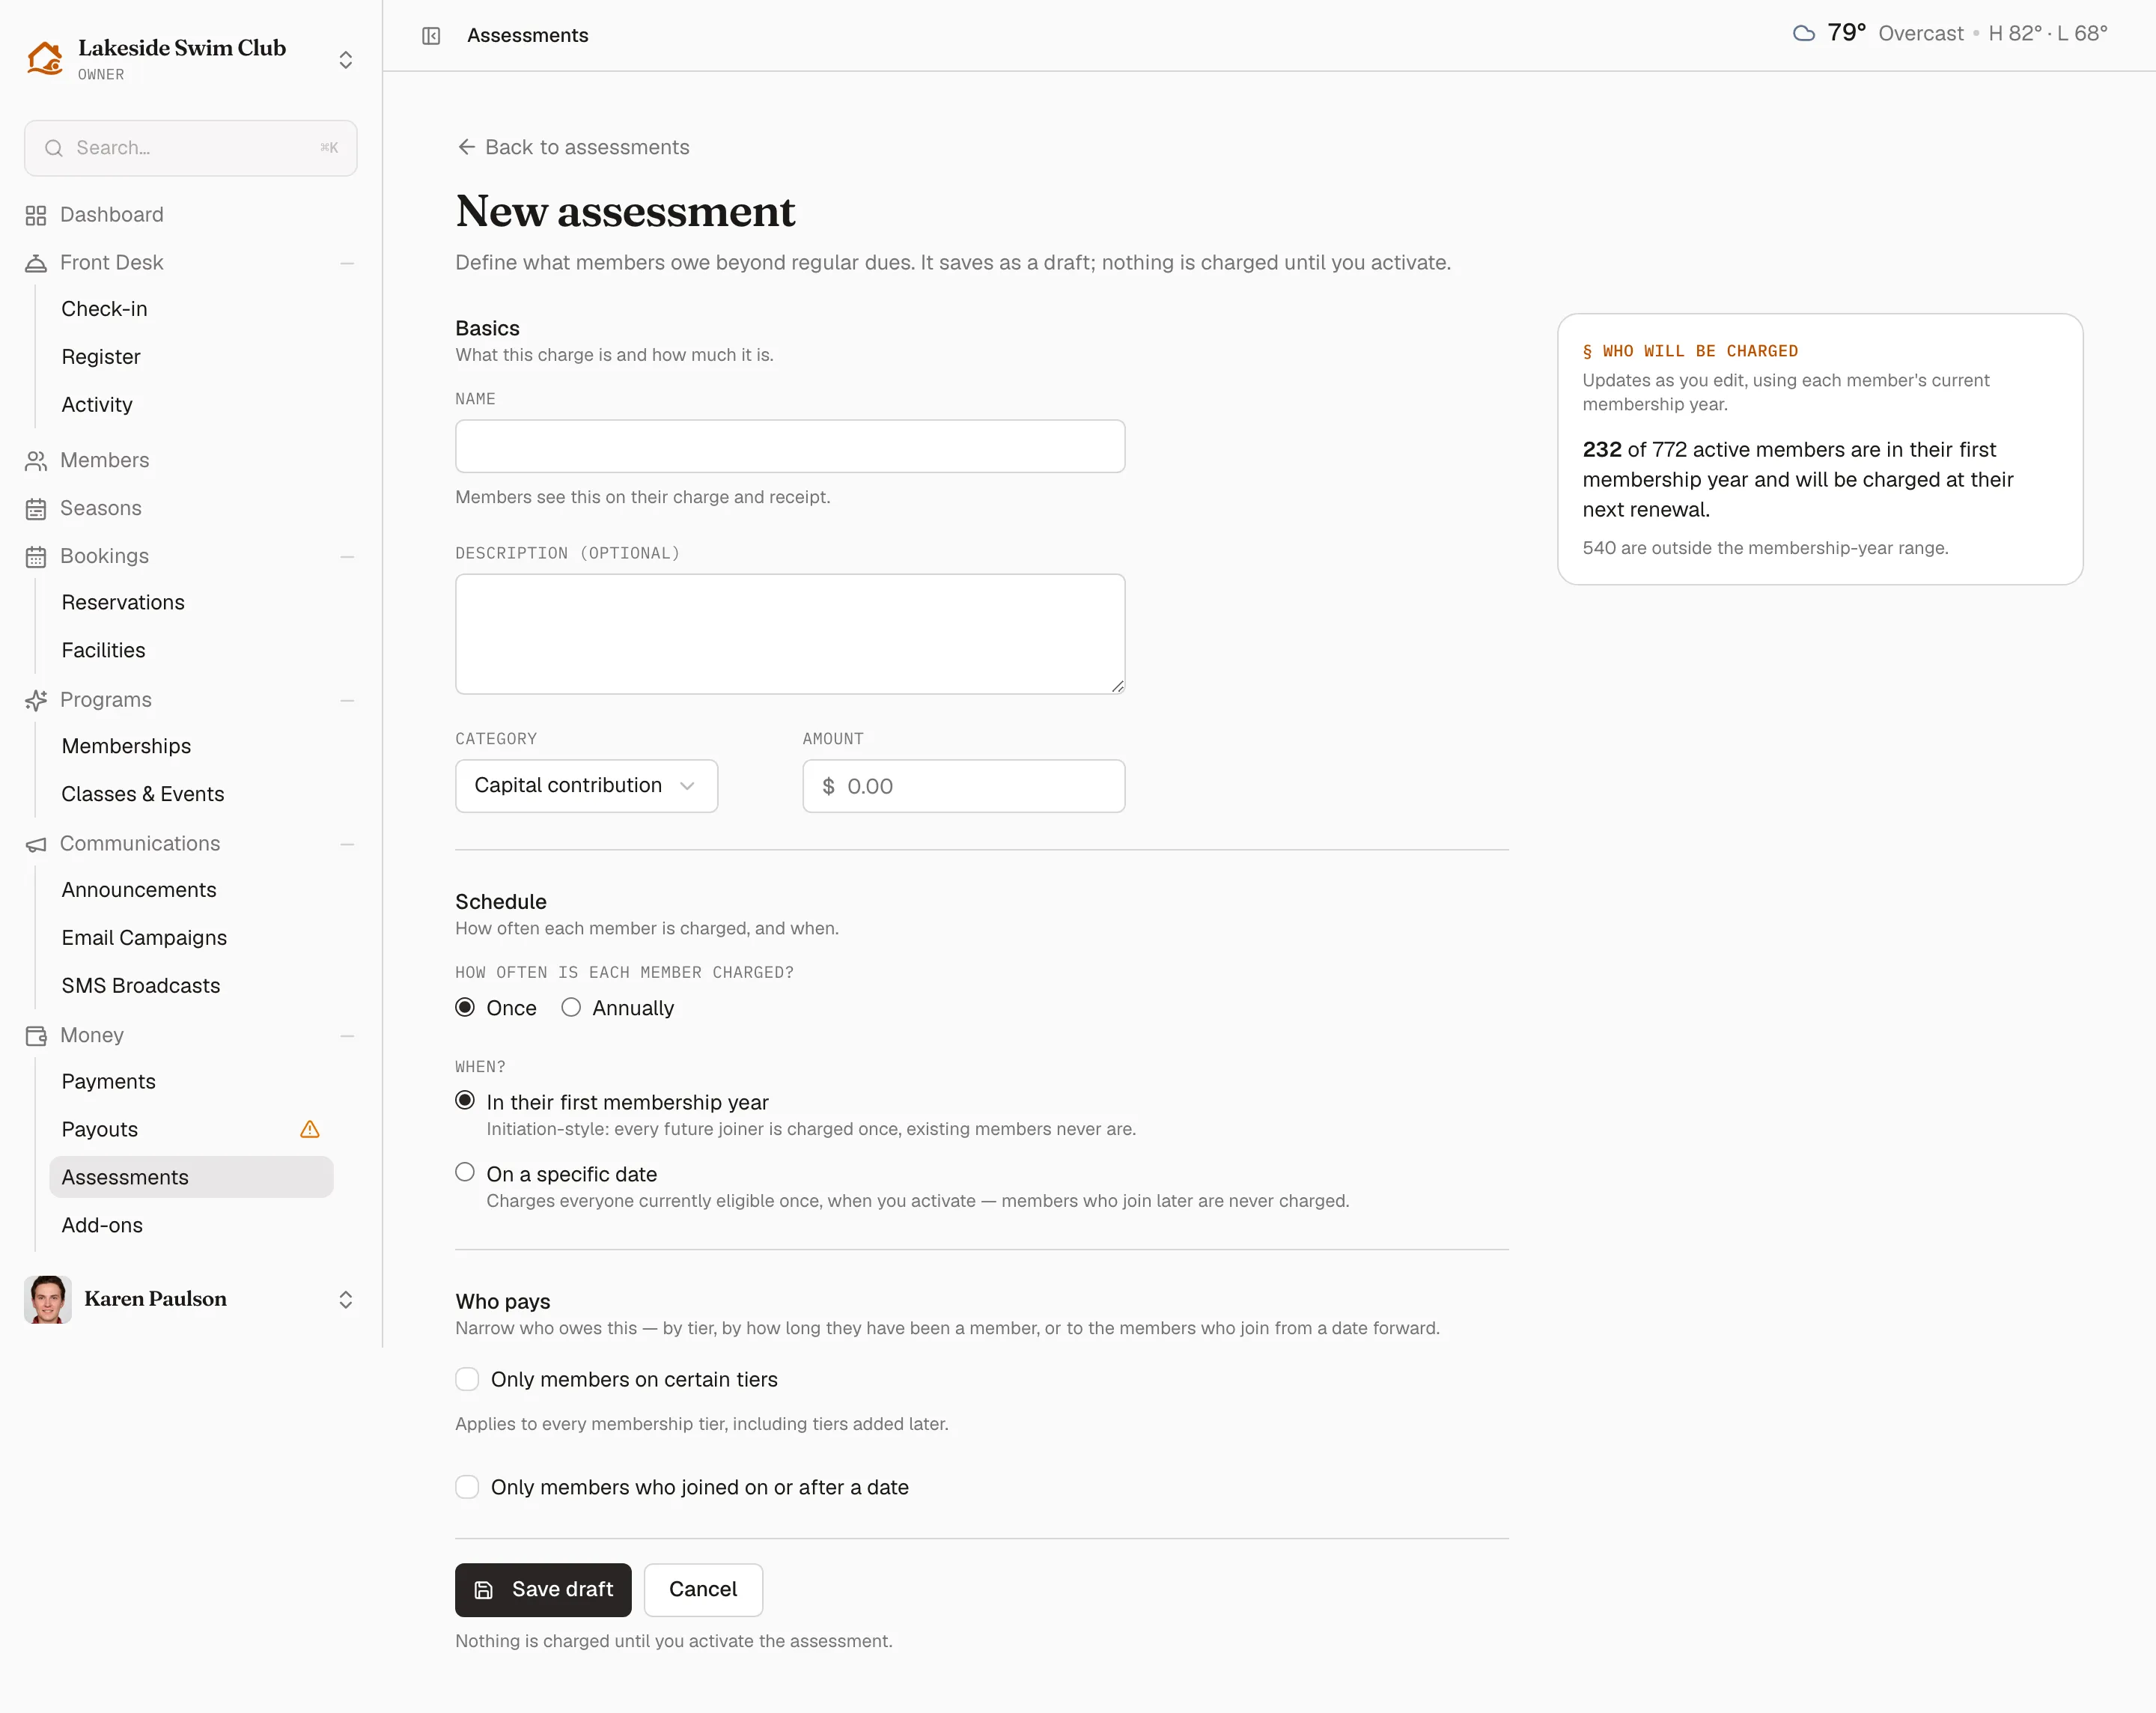Click Karen Paulson's avatar photo
This screenshot has height=1713, width=2156.
click(48, 1299)
